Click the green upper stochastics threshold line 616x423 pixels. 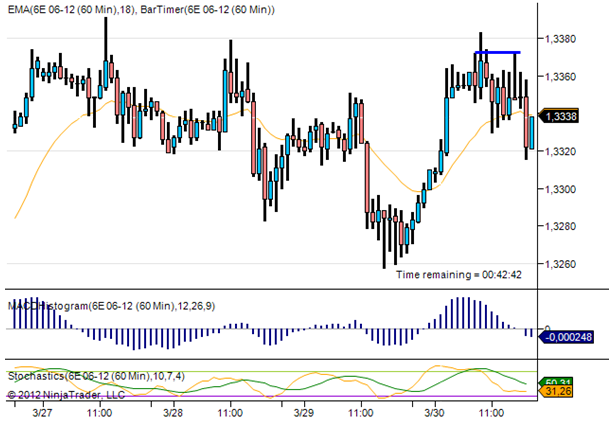pos(272,371)
